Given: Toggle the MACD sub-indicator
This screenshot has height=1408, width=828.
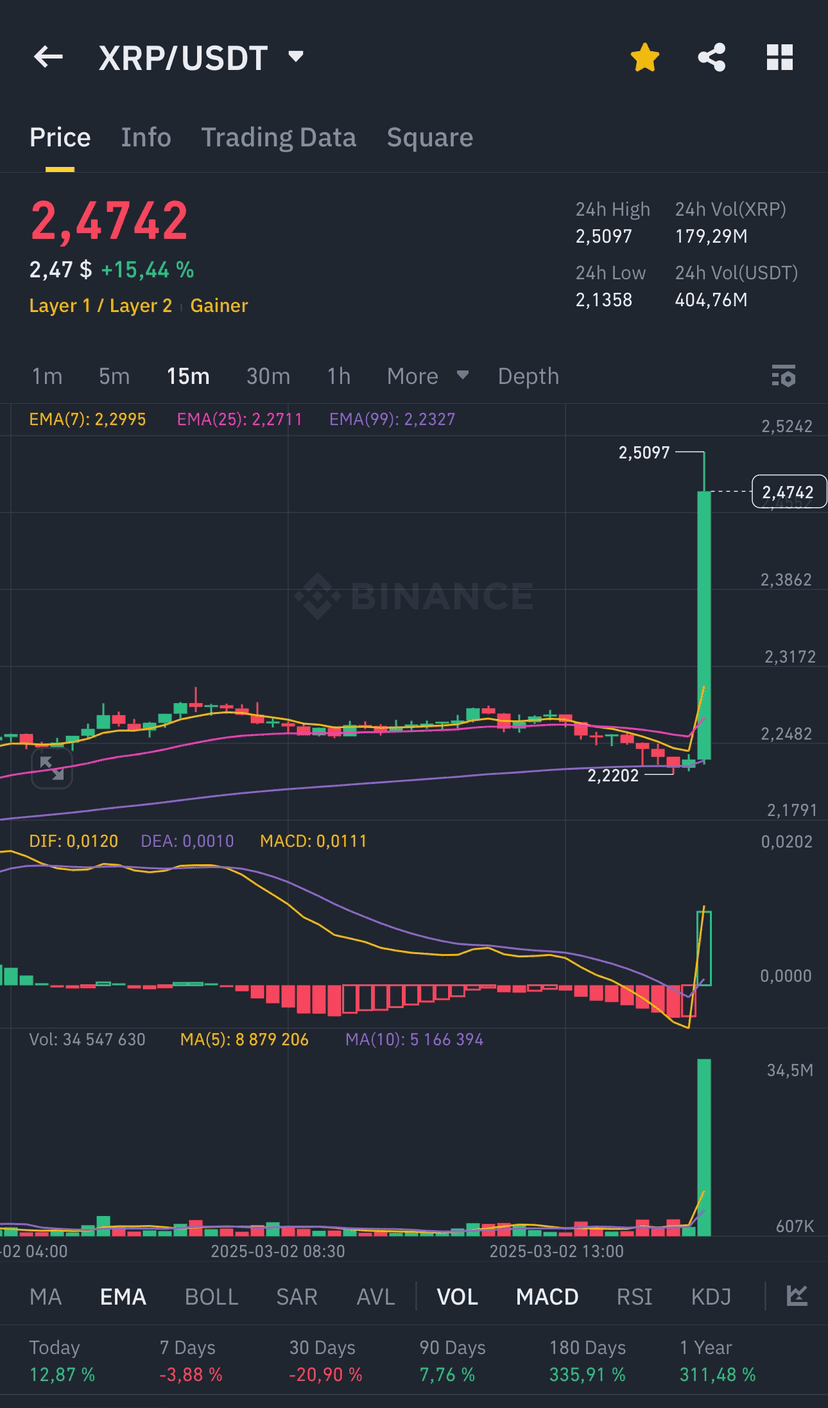Looking at the screenshot, I should pos(547,1297).
